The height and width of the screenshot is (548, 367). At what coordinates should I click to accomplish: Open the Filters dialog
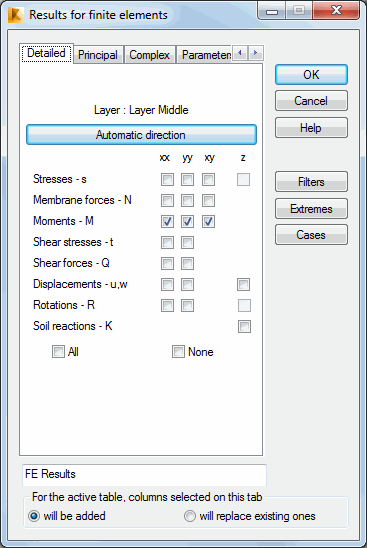(x=311, y=182)
